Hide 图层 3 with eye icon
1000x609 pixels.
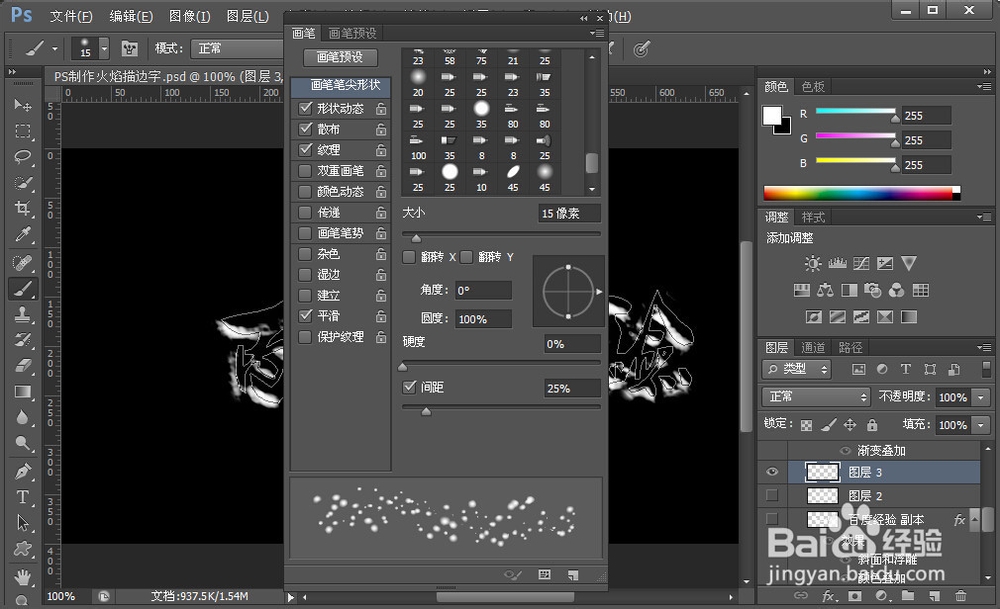click(772, 472)
